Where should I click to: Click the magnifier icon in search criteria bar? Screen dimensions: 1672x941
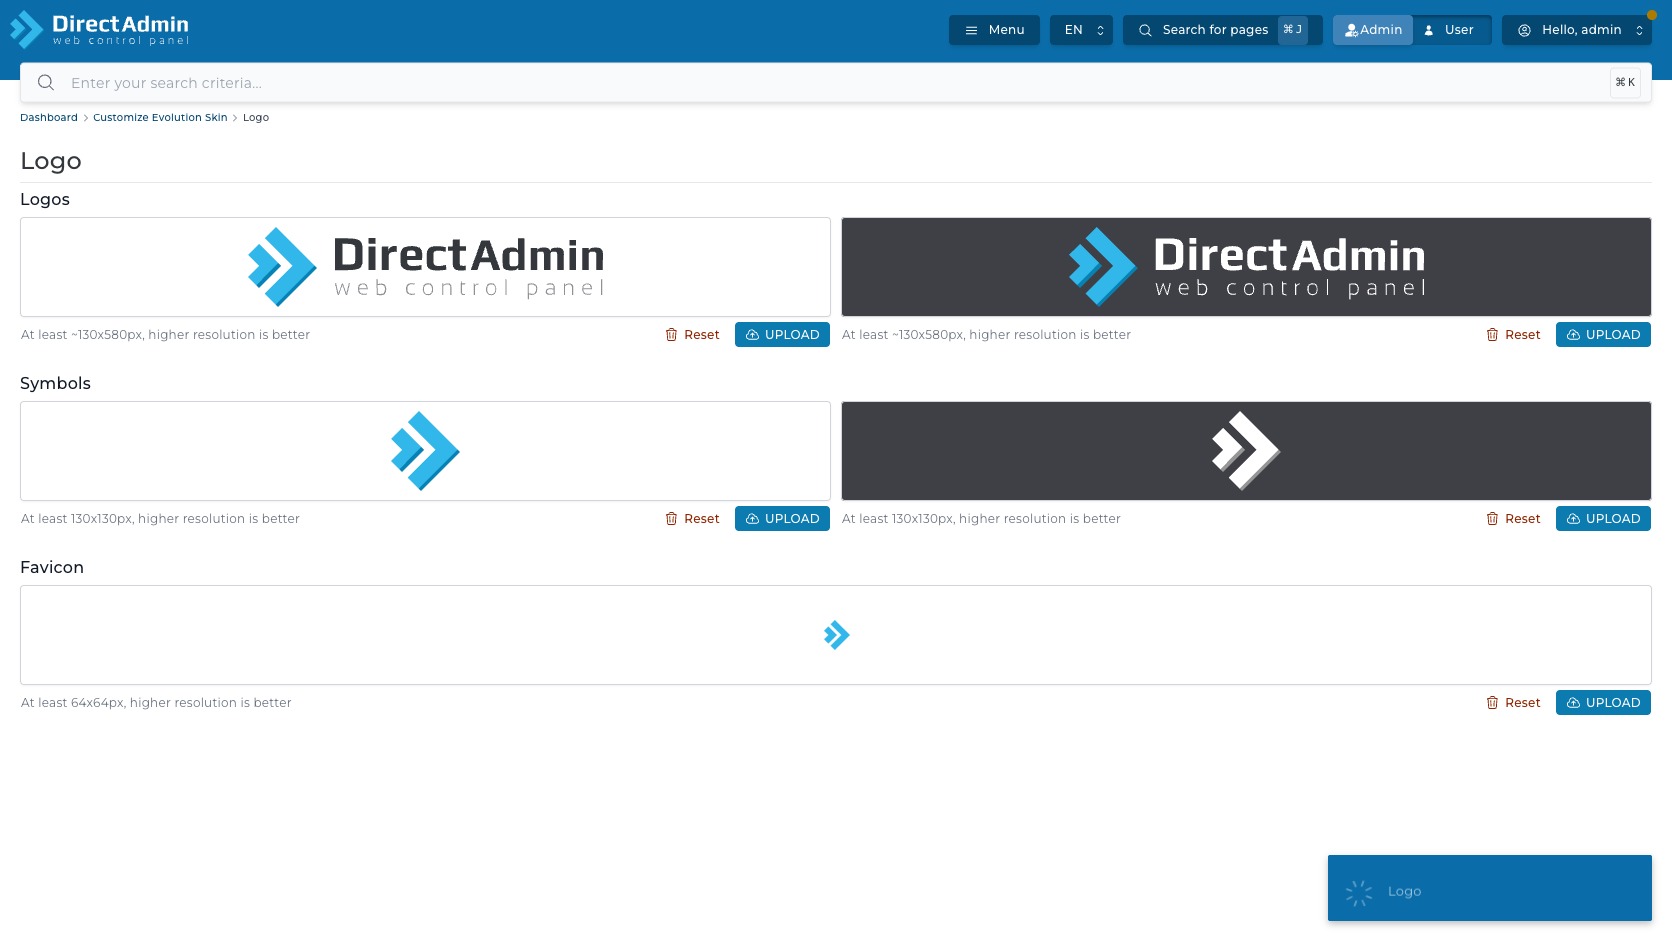[46, 83]
